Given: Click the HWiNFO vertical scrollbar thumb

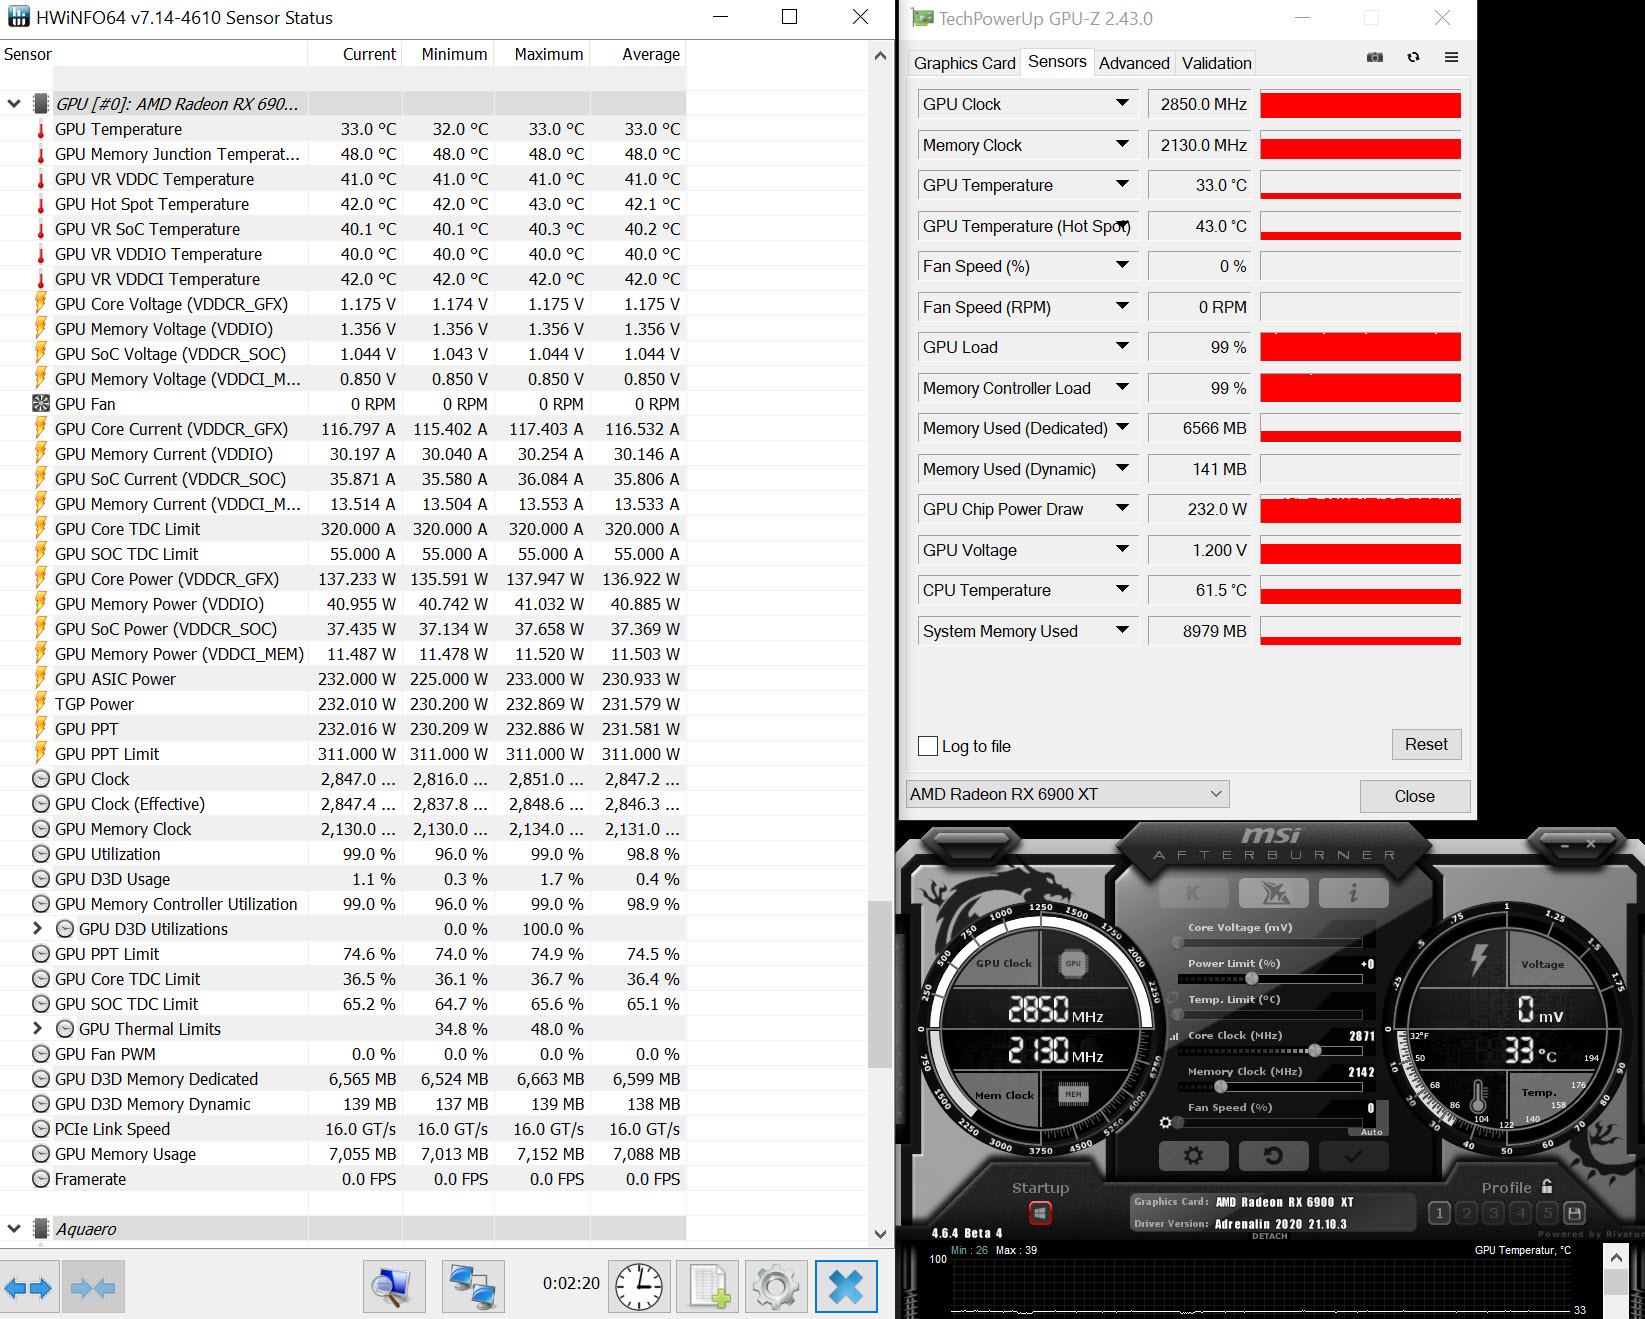Looking at the screenshot, I should [x=880, y=984].
